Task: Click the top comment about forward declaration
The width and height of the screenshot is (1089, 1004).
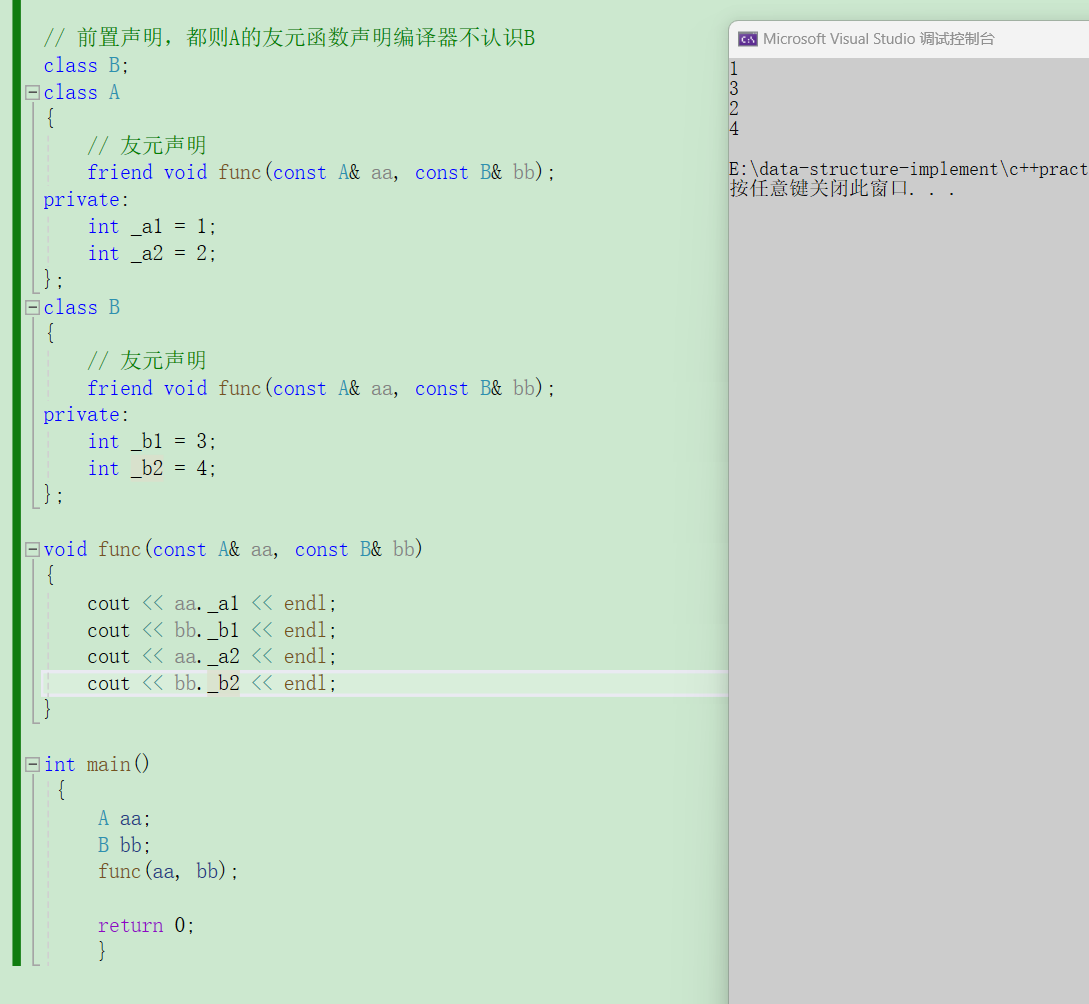Action: pos(289,37)
